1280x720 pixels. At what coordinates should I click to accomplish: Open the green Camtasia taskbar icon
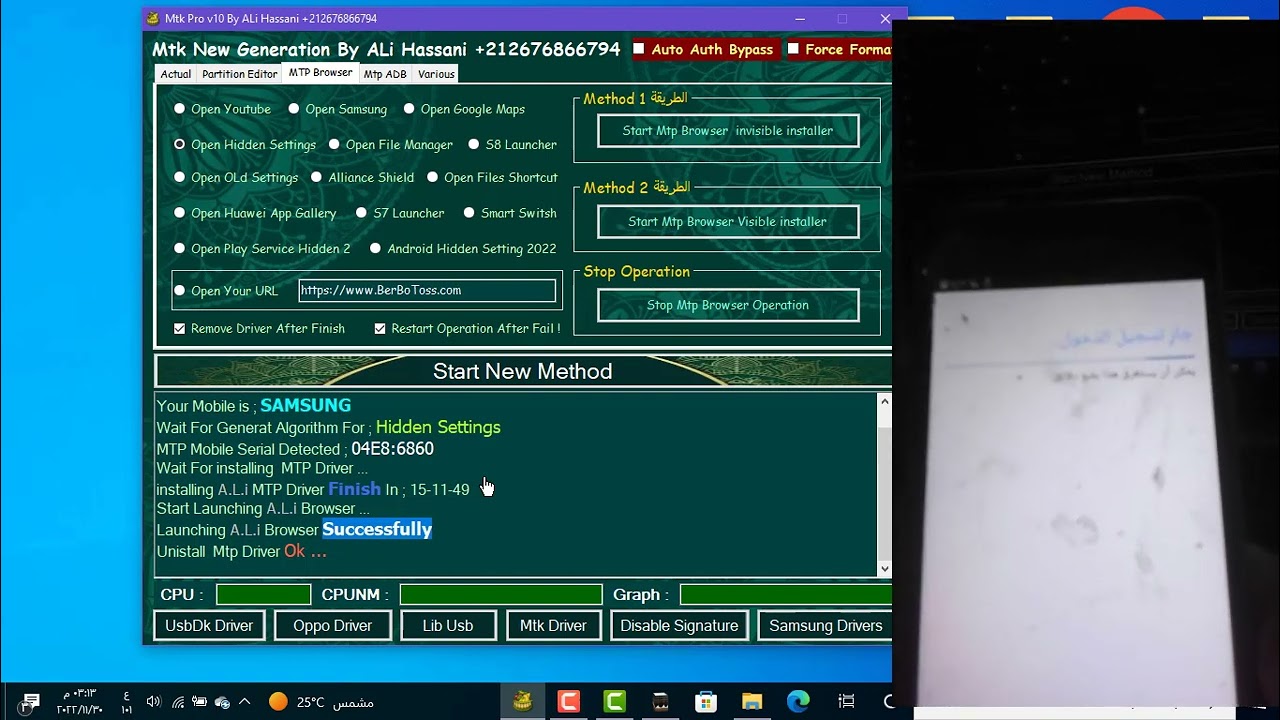coord(615,702)
